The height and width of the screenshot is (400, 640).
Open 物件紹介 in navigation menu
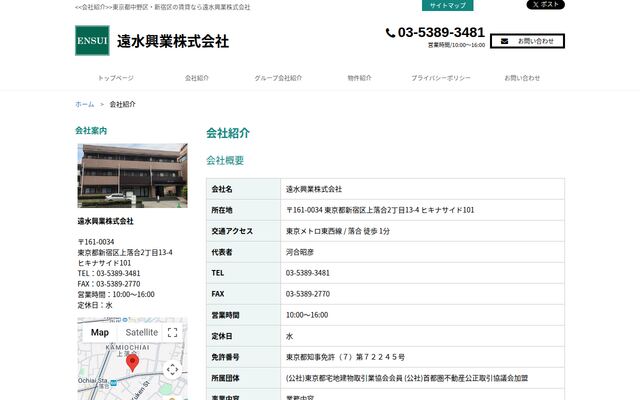360,78
